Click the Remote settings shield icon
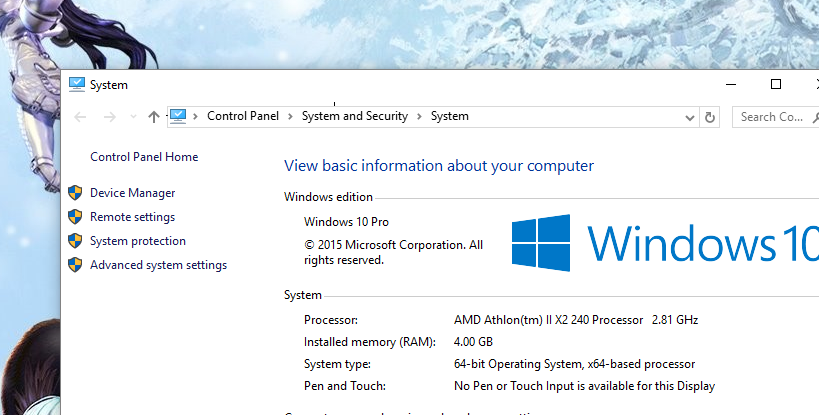 75,217
